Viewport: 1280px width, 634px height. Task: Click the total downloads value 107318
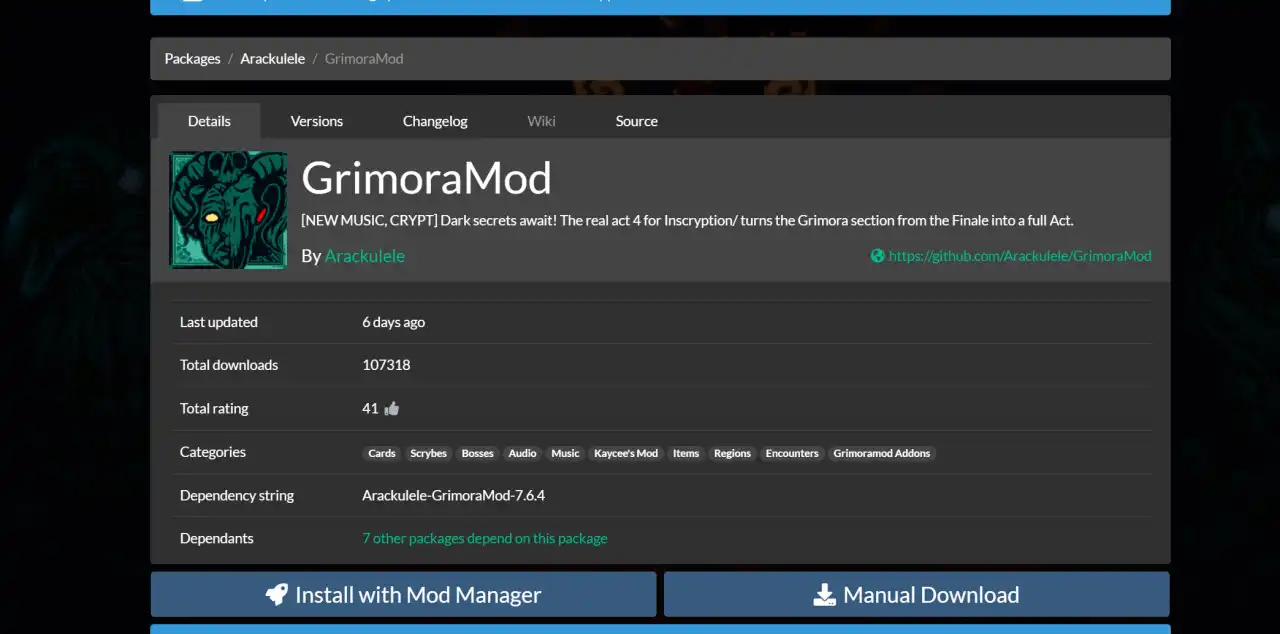point(386,365)
